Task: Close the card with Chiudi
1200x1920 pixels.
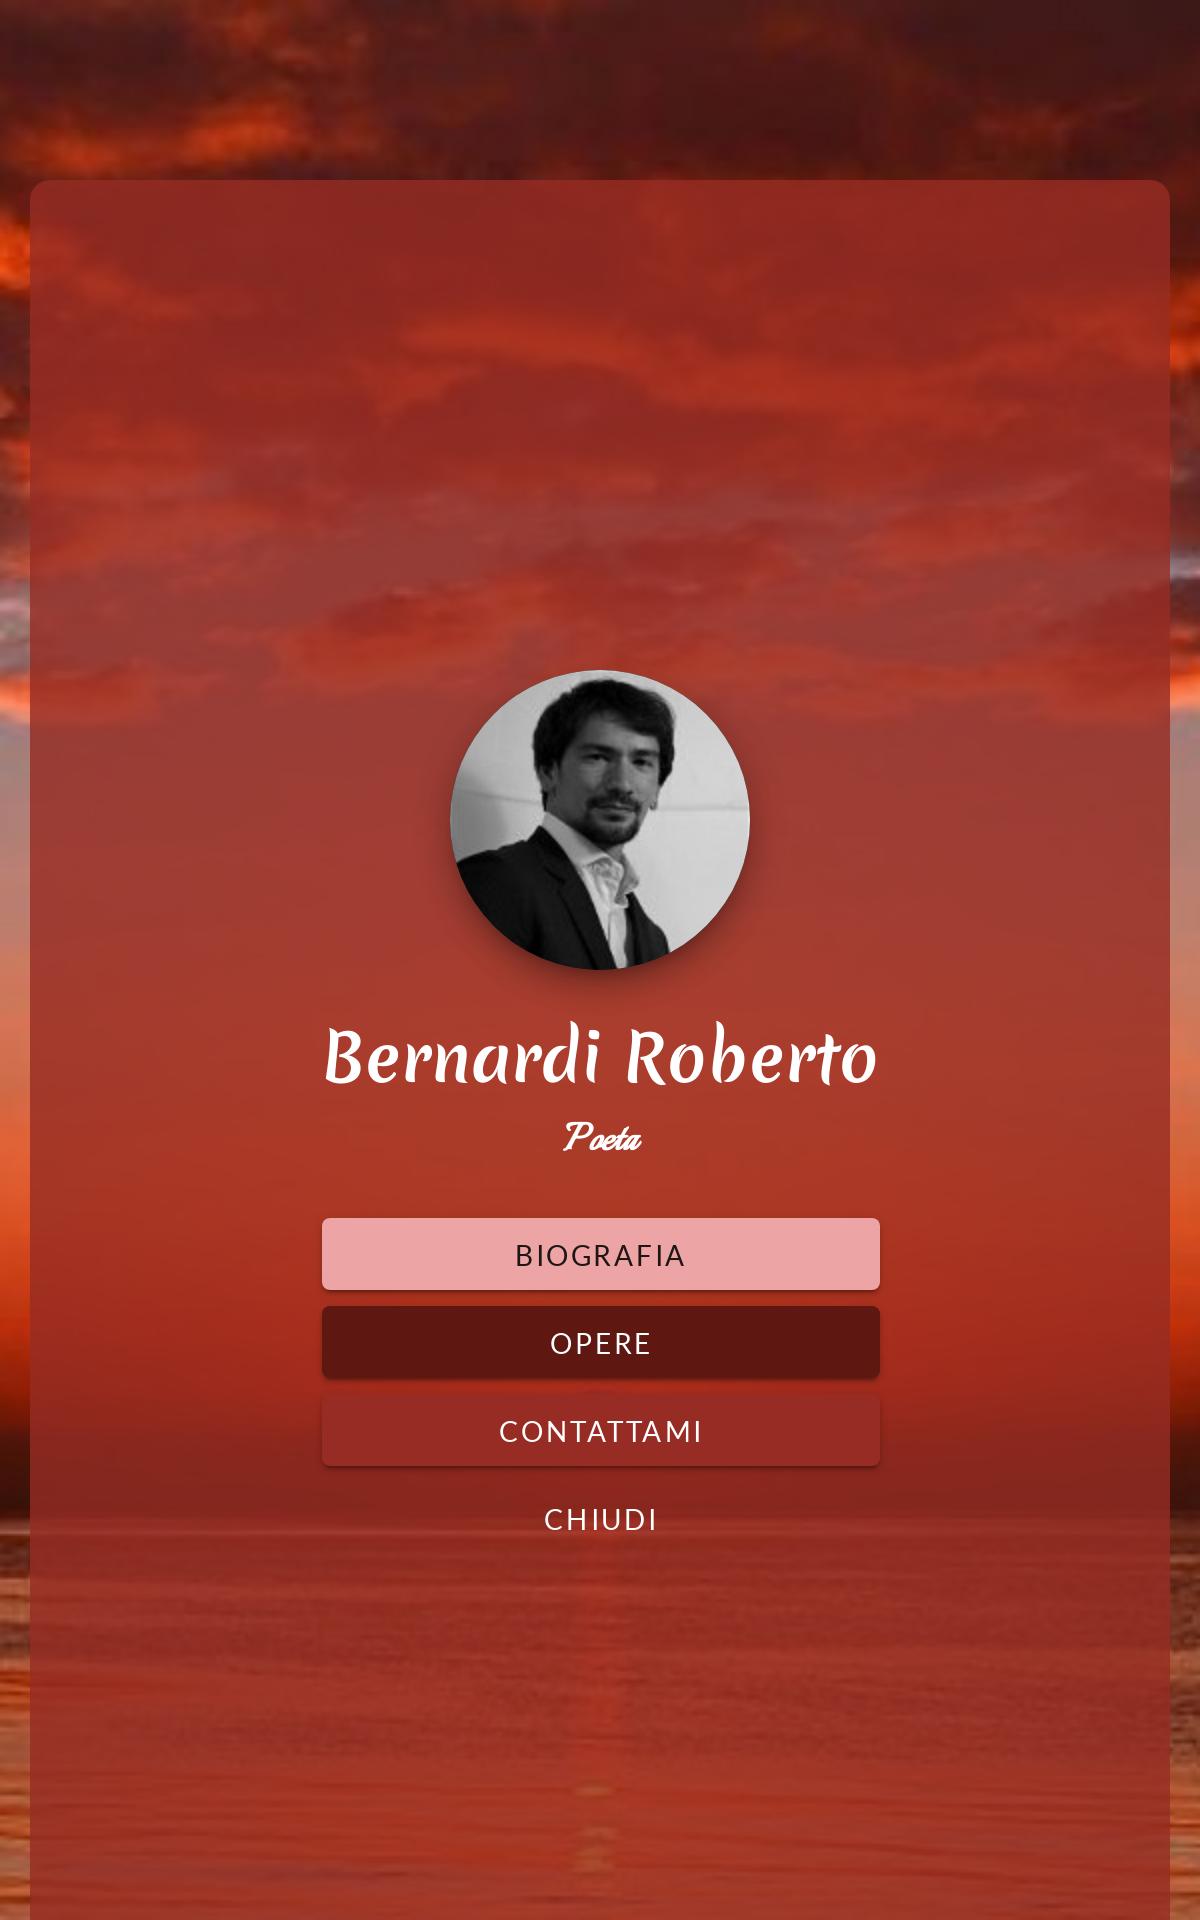Action: [600, 1519]
